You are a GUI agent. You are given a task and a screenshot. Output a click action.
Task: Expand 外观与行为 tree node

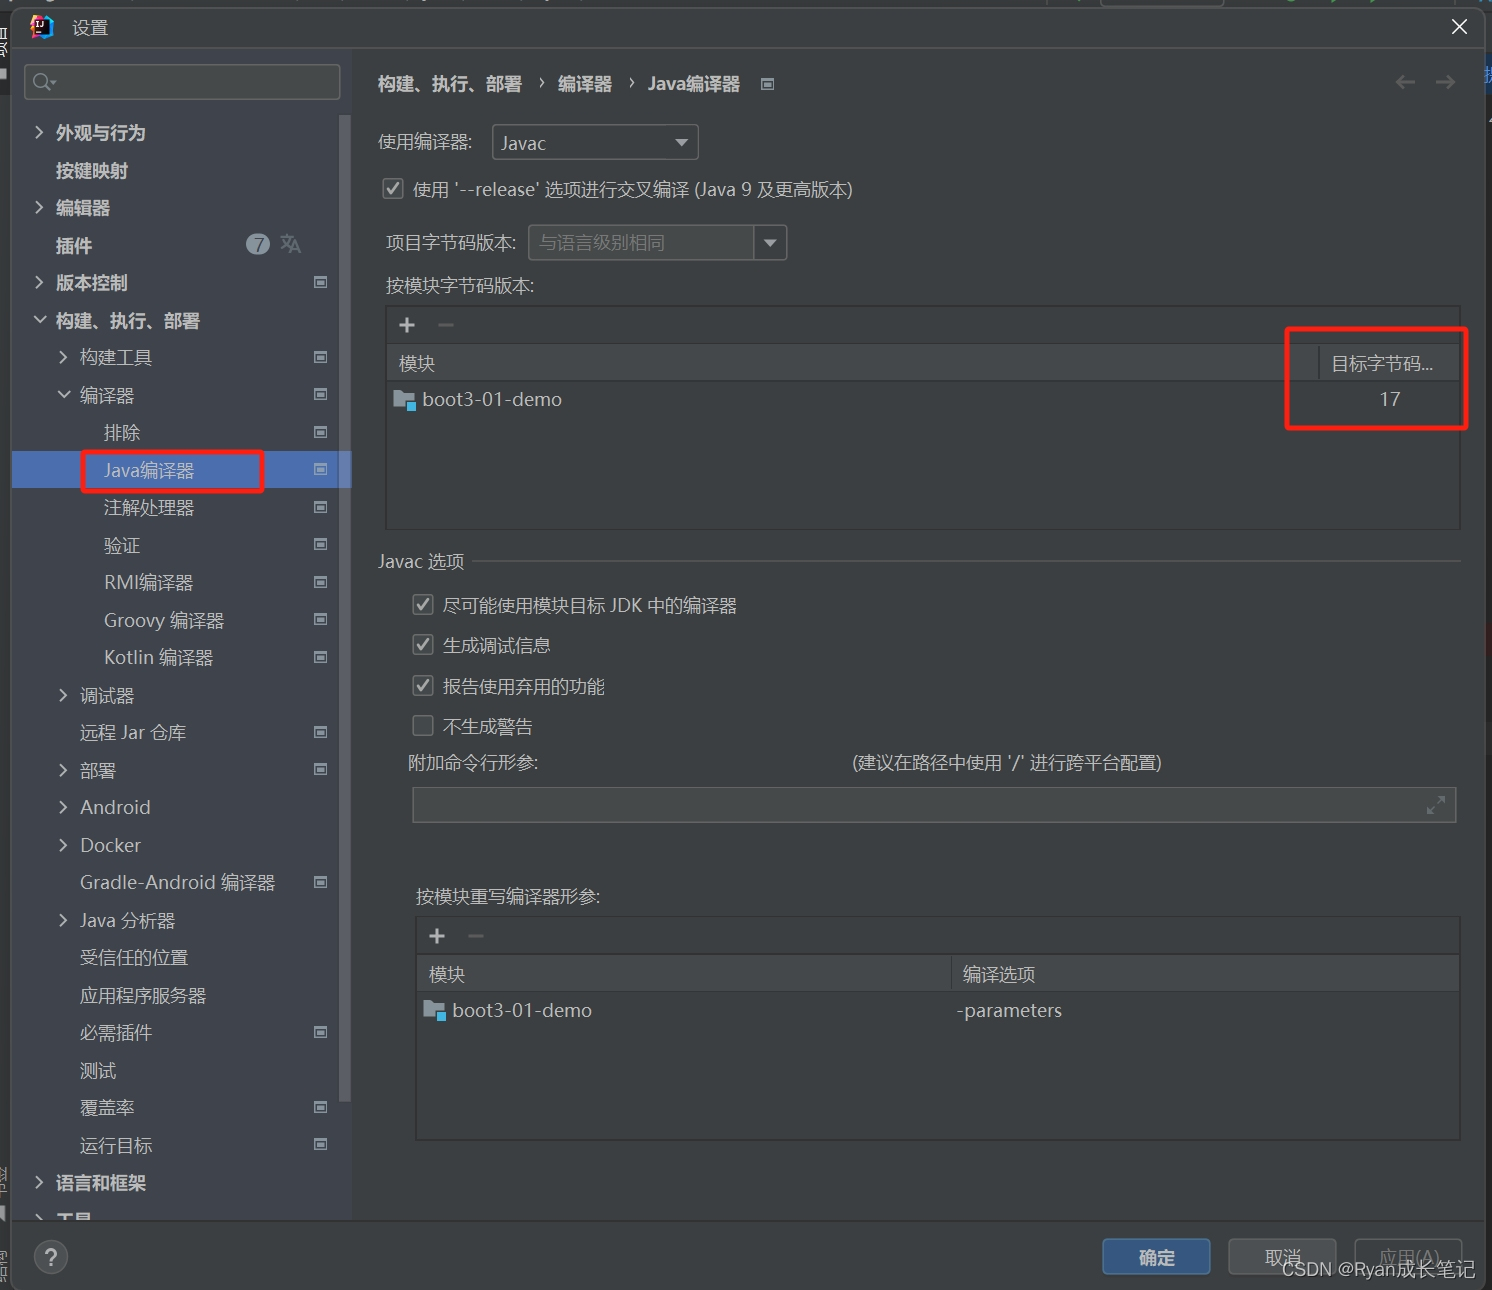coord(39,132)
